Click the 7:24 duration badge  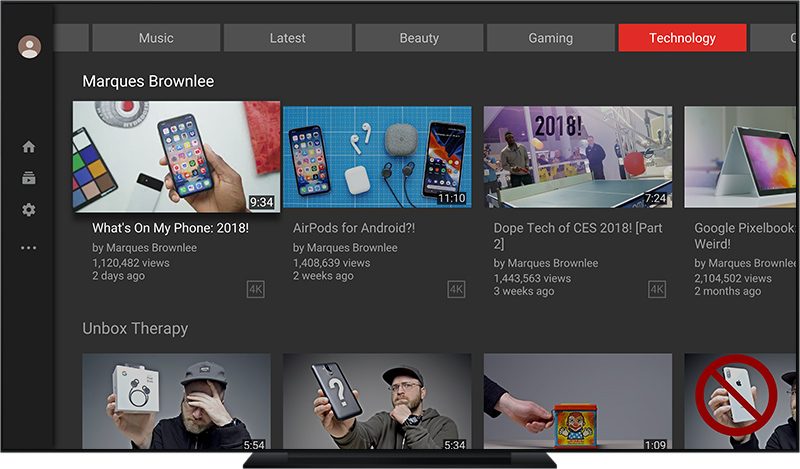point(655,198)
